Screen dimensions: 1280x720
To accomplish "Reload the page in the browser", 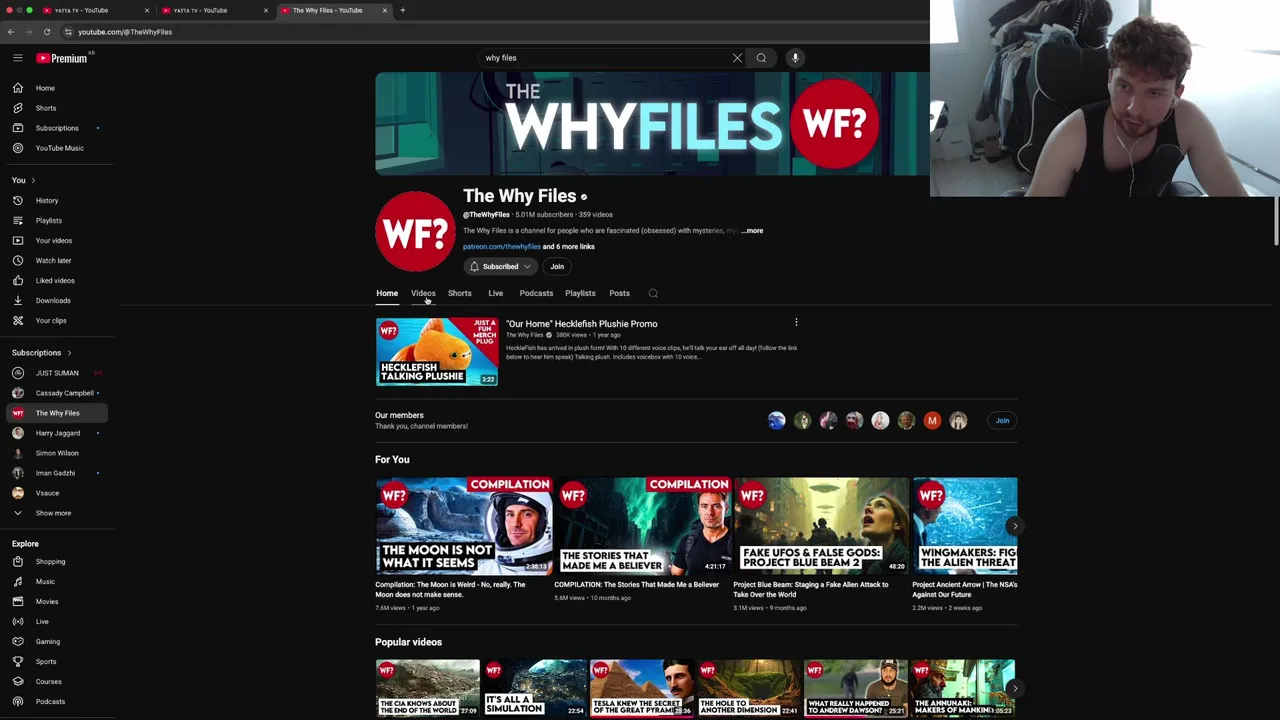I will click(x=46, y=32).
